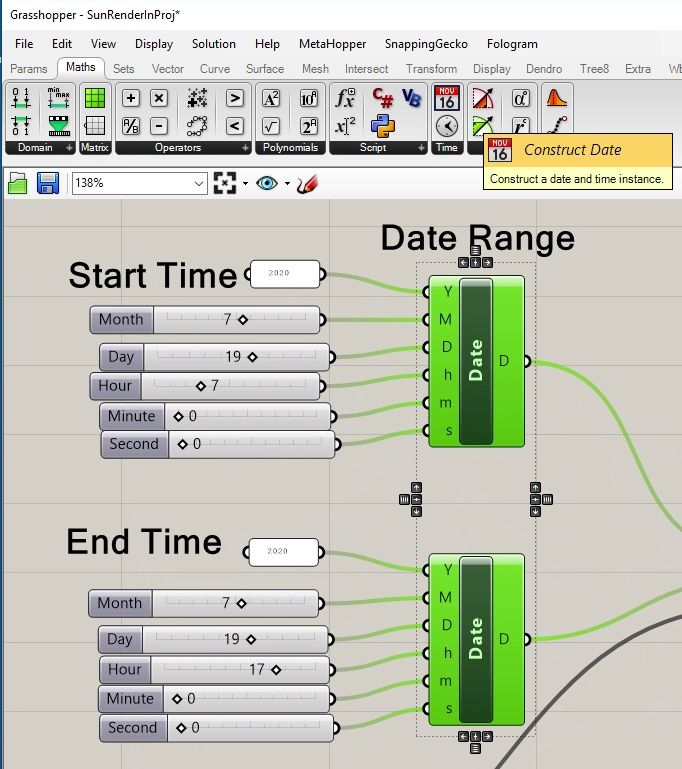This screenshot has height=769, width=682.
Task: Select the Smaller Than operator icon
Action: pos(235,126)
